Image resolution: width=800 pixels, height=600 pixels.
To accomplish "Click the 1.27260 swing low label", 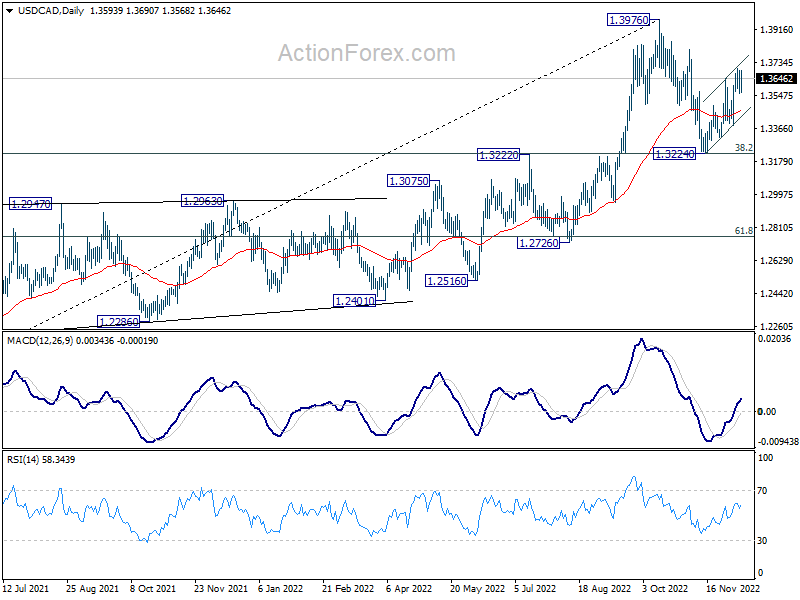I will [539, 243].
